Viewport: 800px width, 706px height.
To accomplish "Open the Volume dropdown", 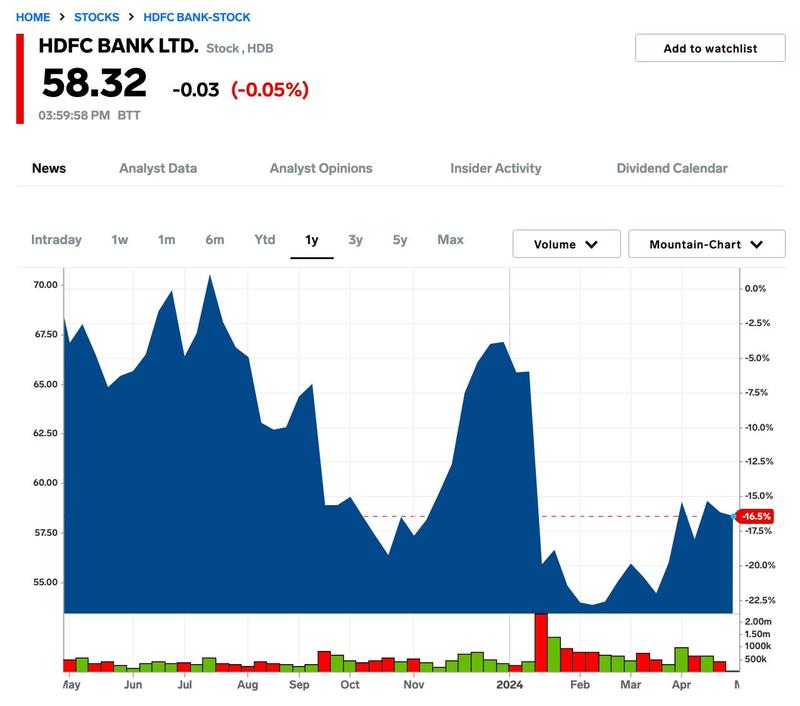I will click(x=566, y=244).
